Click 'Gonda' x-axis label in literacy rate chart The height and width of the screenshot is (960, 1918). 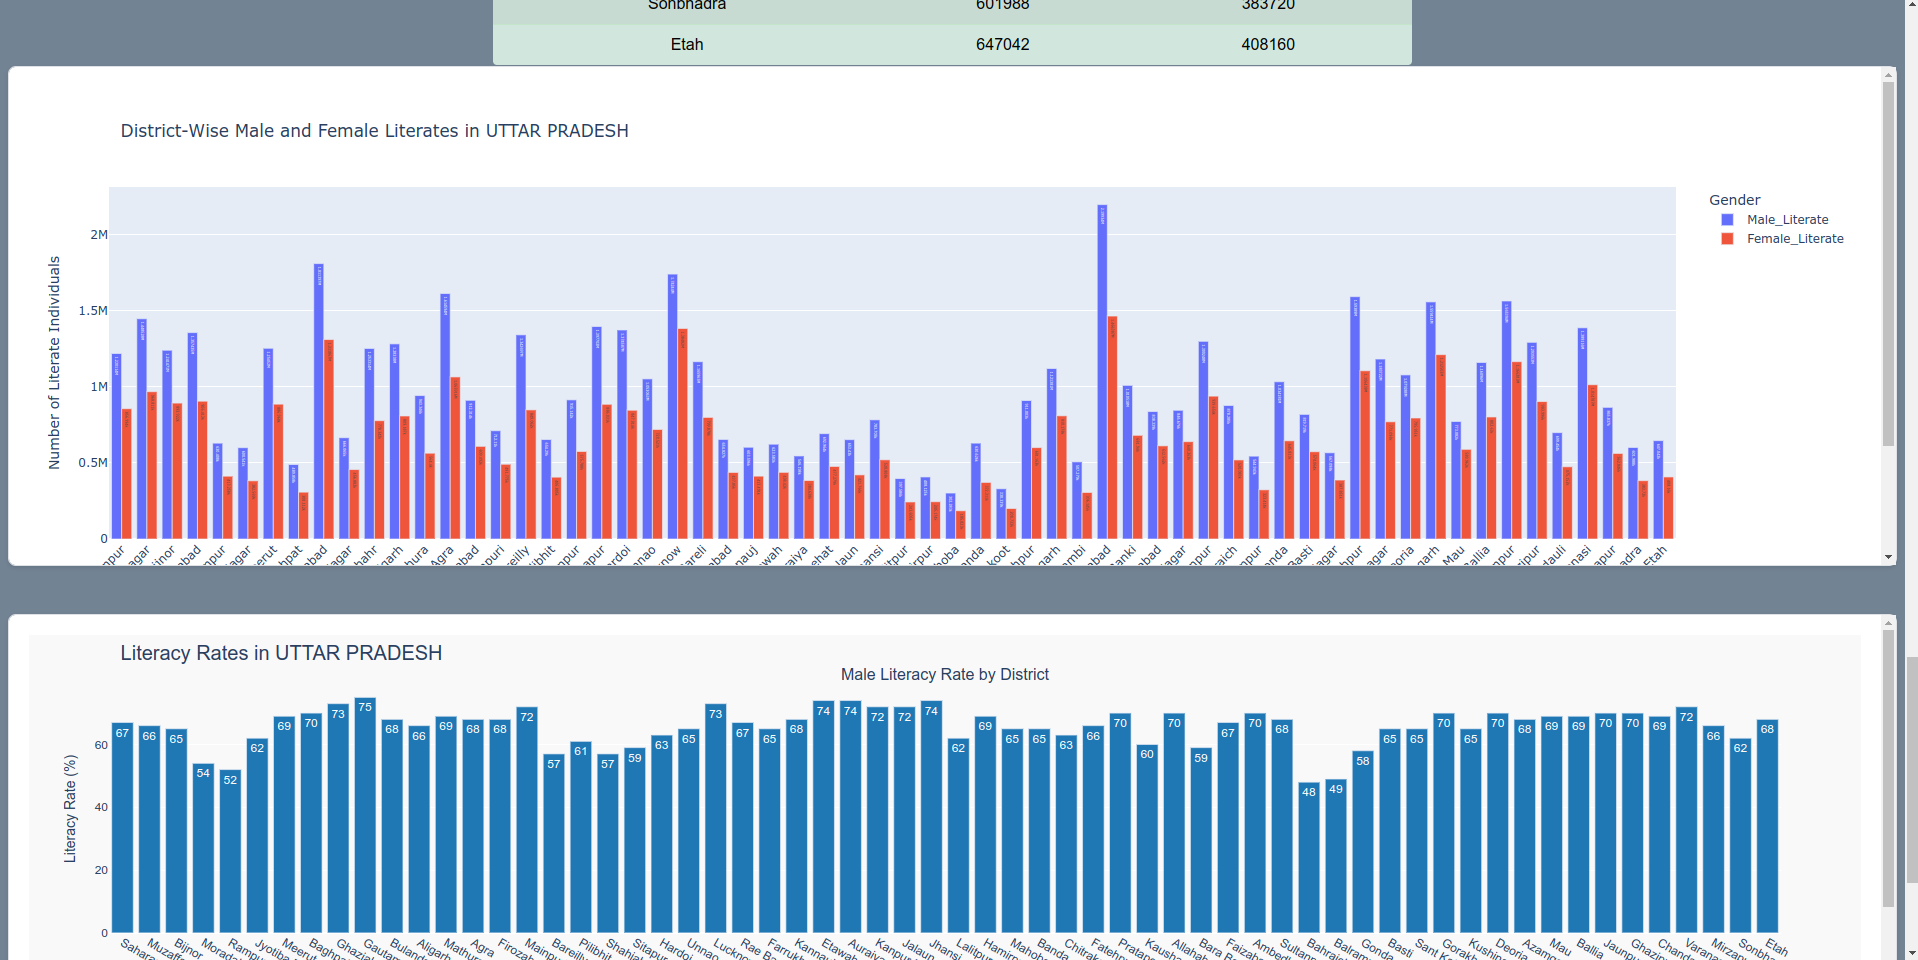[1376, 948]
